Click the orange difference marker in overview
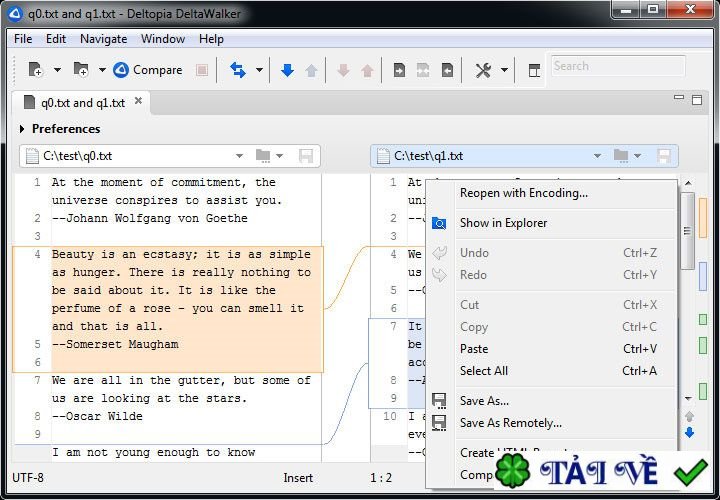Image resolution: width=720 pixels, height=500 pixels. [x=703, y=218]
